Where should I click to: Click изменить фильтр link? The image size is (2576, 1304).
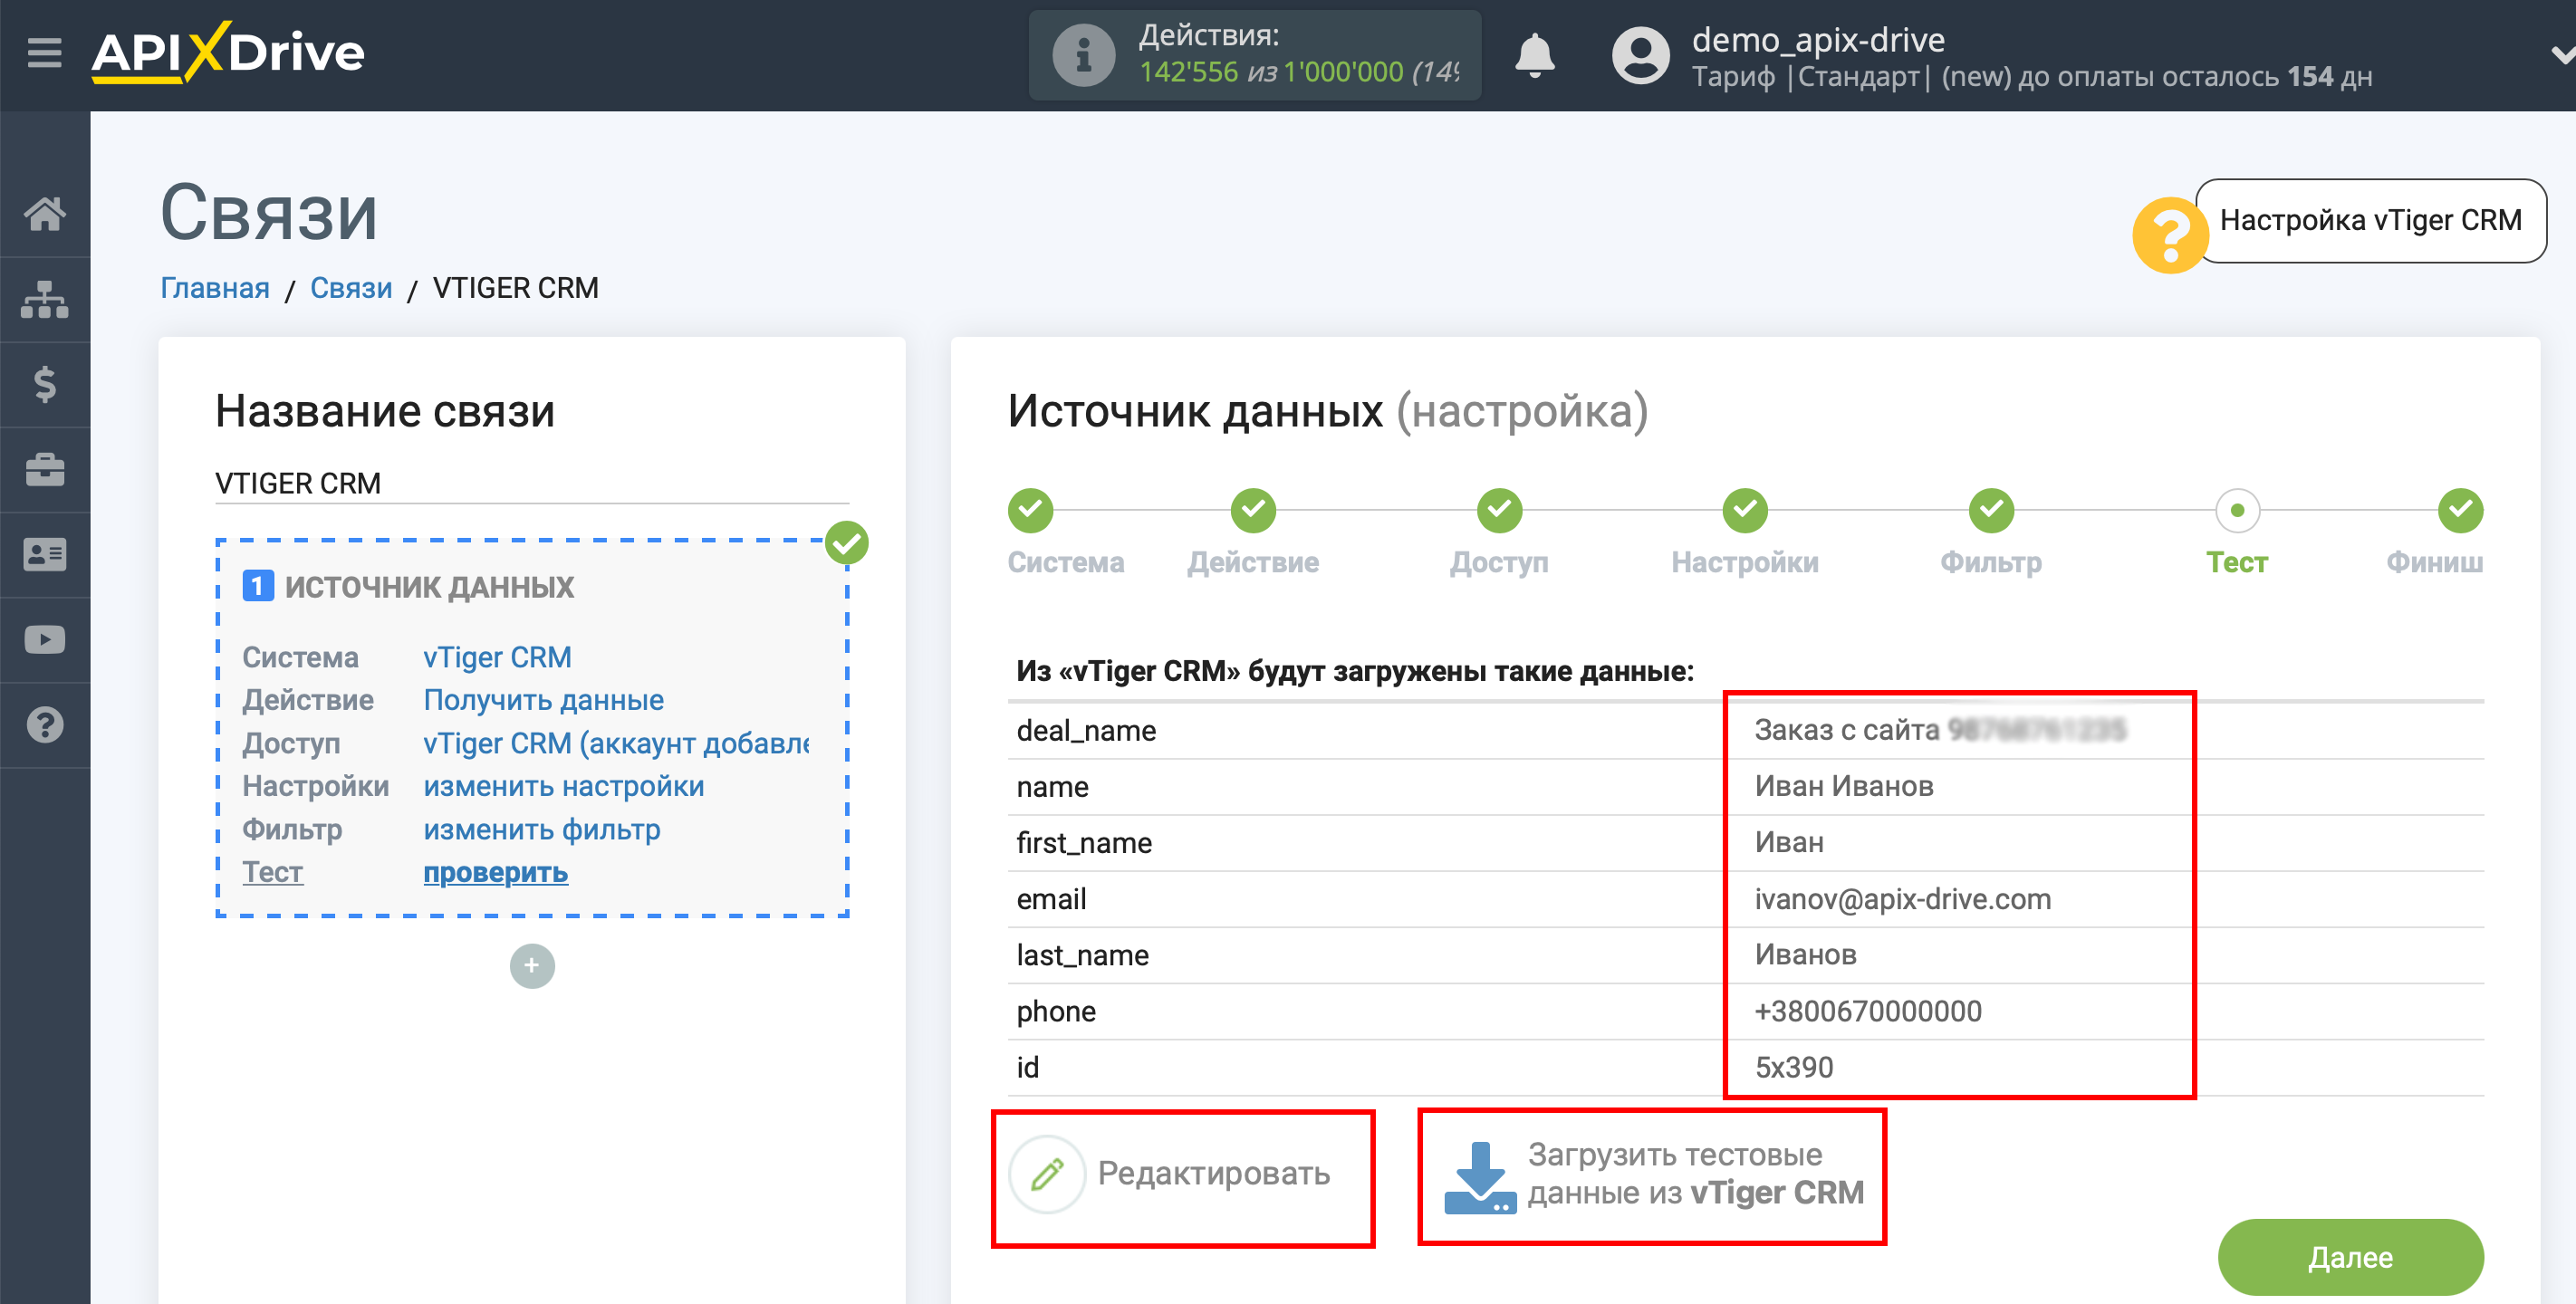542,829
